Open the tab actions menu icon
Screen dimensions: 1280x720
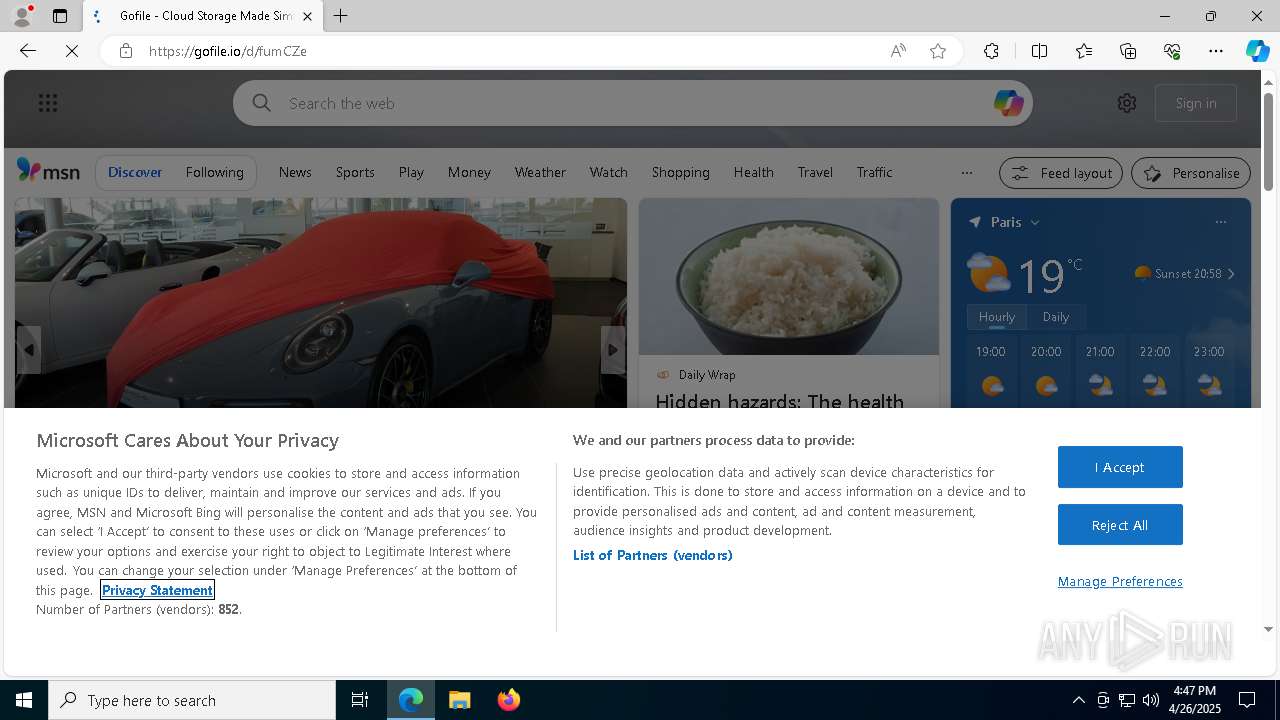pos(60,16)
